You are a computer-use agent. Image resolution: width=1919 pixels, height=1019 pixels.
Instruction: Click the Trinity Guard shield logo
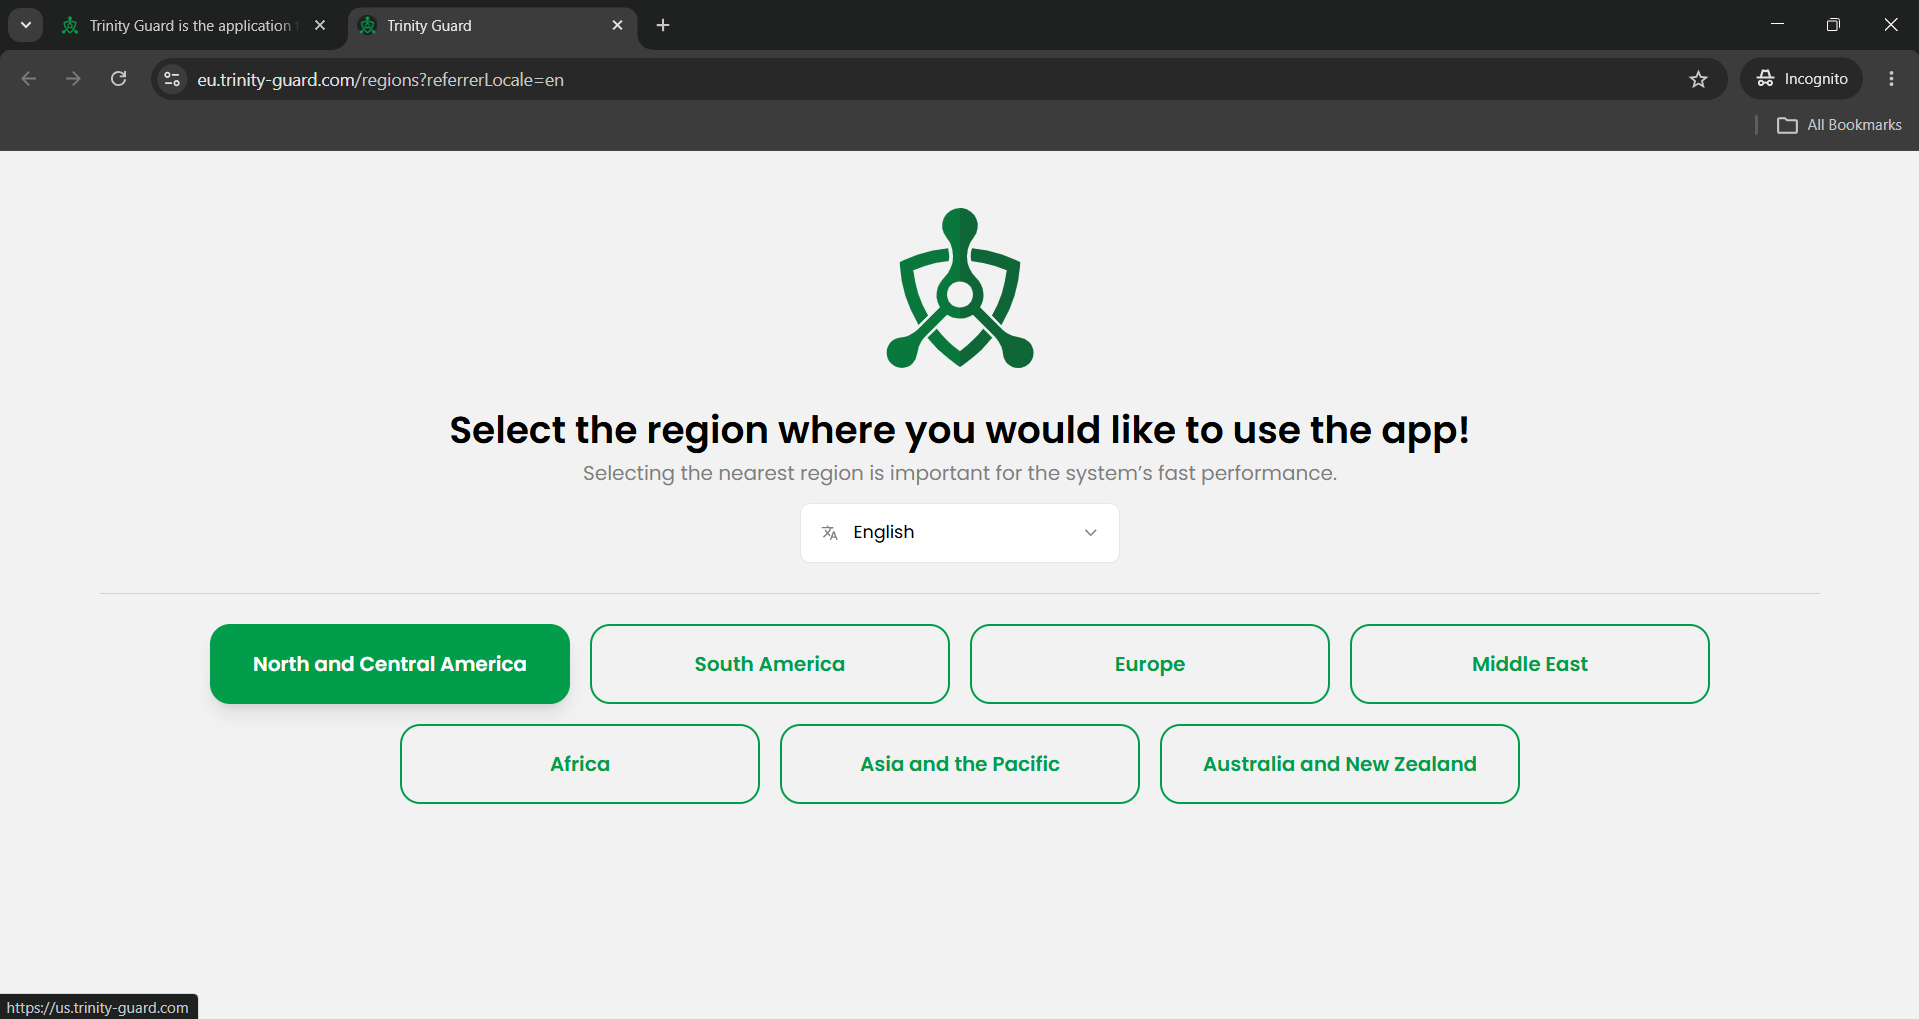[960, 288]
